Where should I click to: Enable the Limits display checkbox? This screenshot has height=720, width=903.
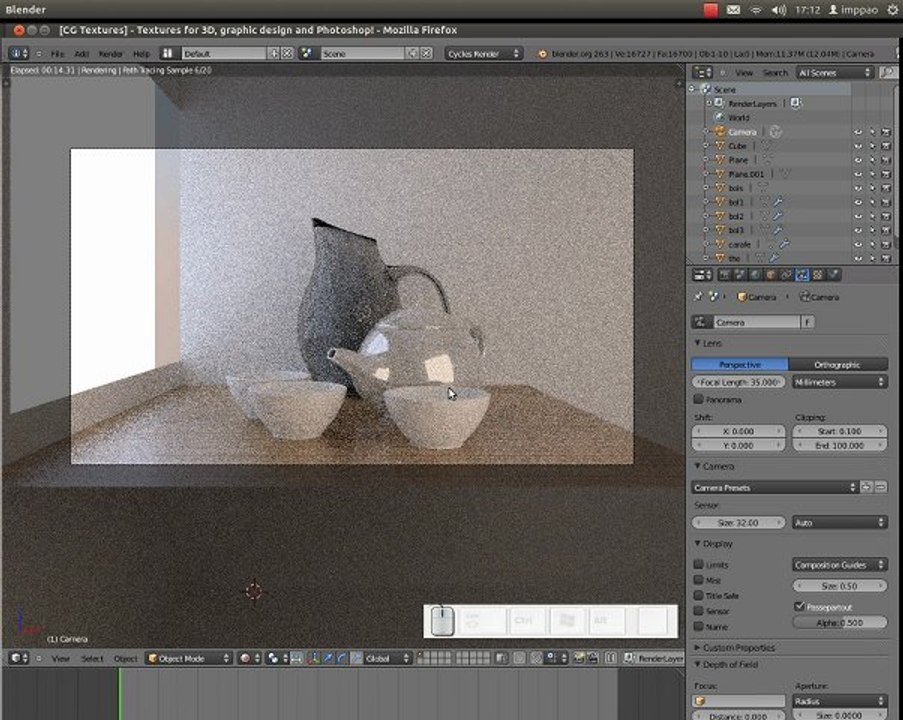tap(699, 564)
